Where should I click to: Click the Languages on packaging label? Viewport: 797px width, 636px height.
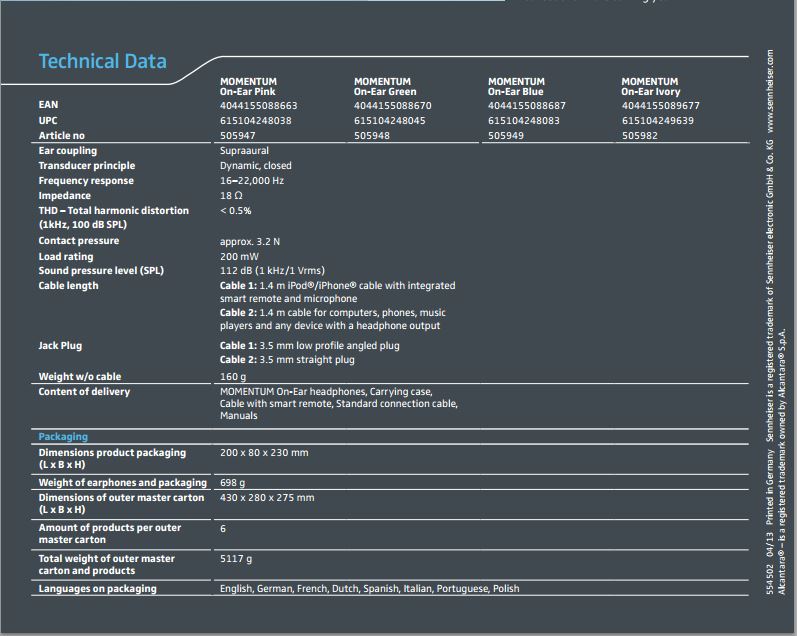pyautogui.click(x=97, y=589)
